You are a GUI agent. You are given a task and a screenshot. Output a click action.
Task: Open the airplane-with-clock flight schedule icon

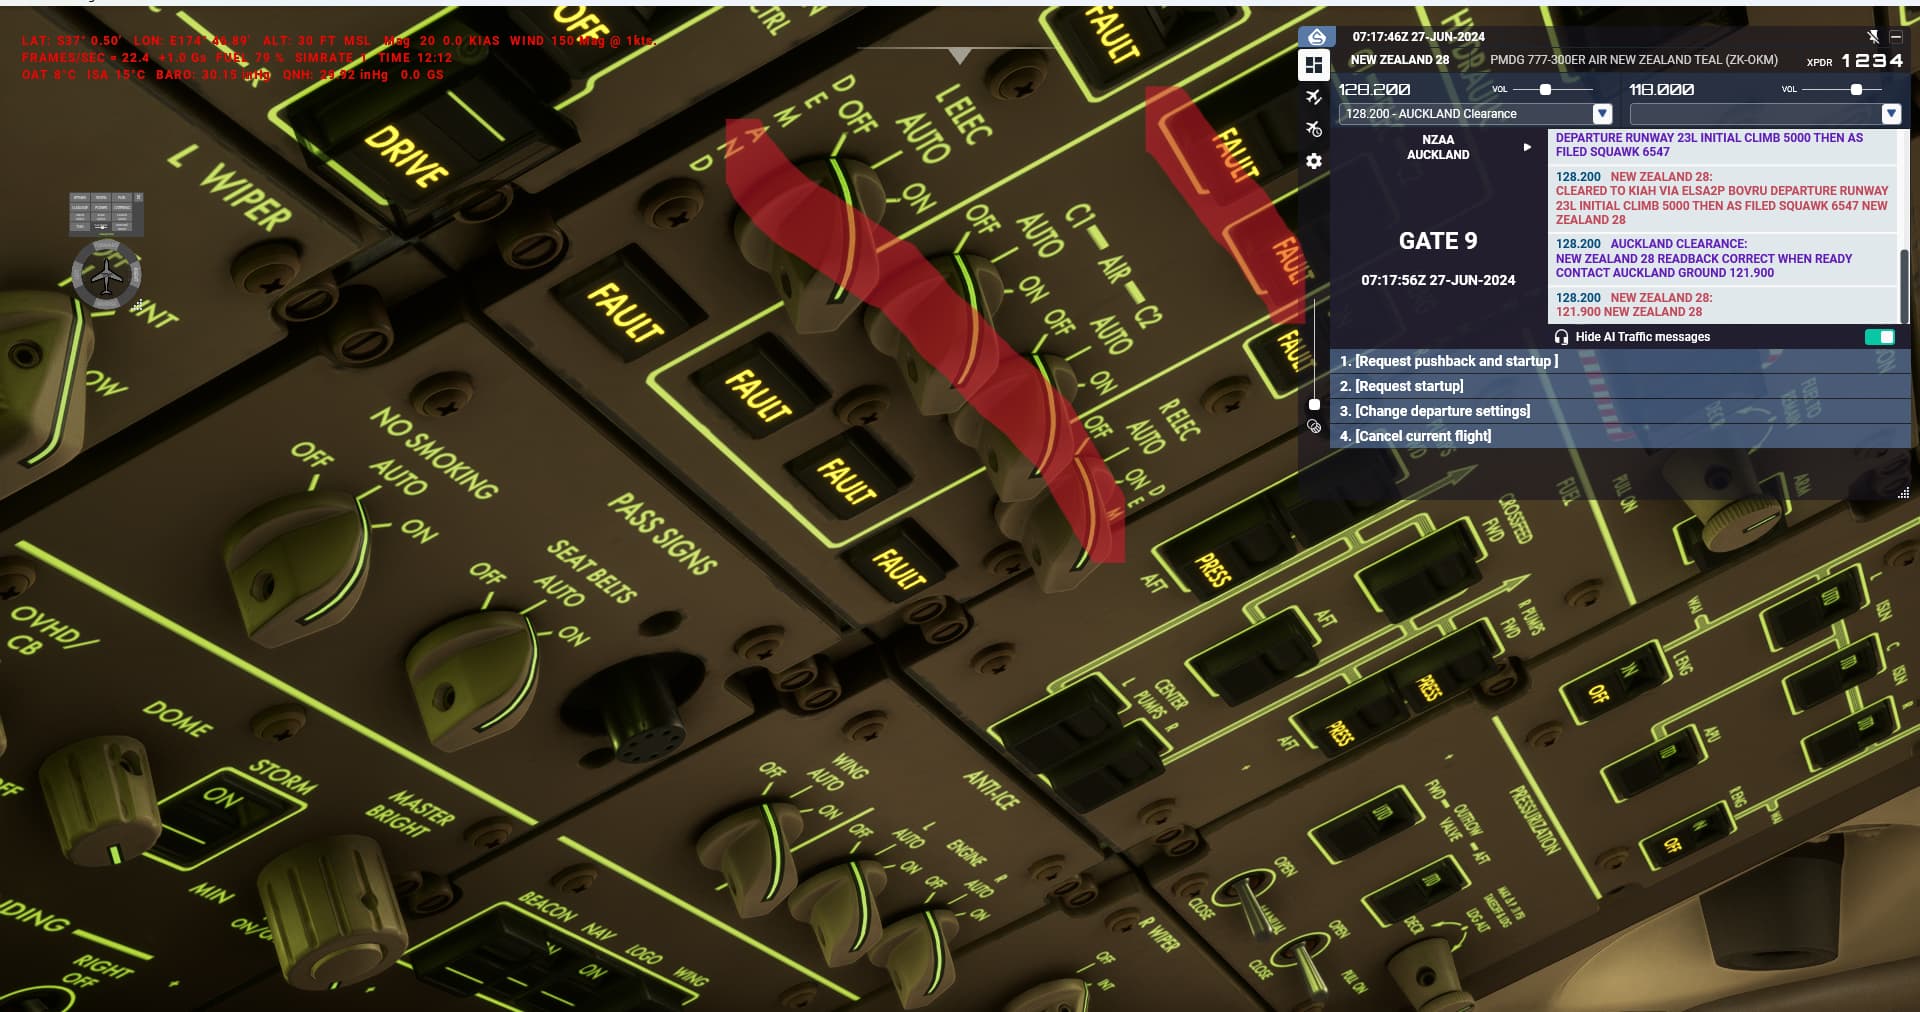pyautogui.click(x=1314, y=129)
